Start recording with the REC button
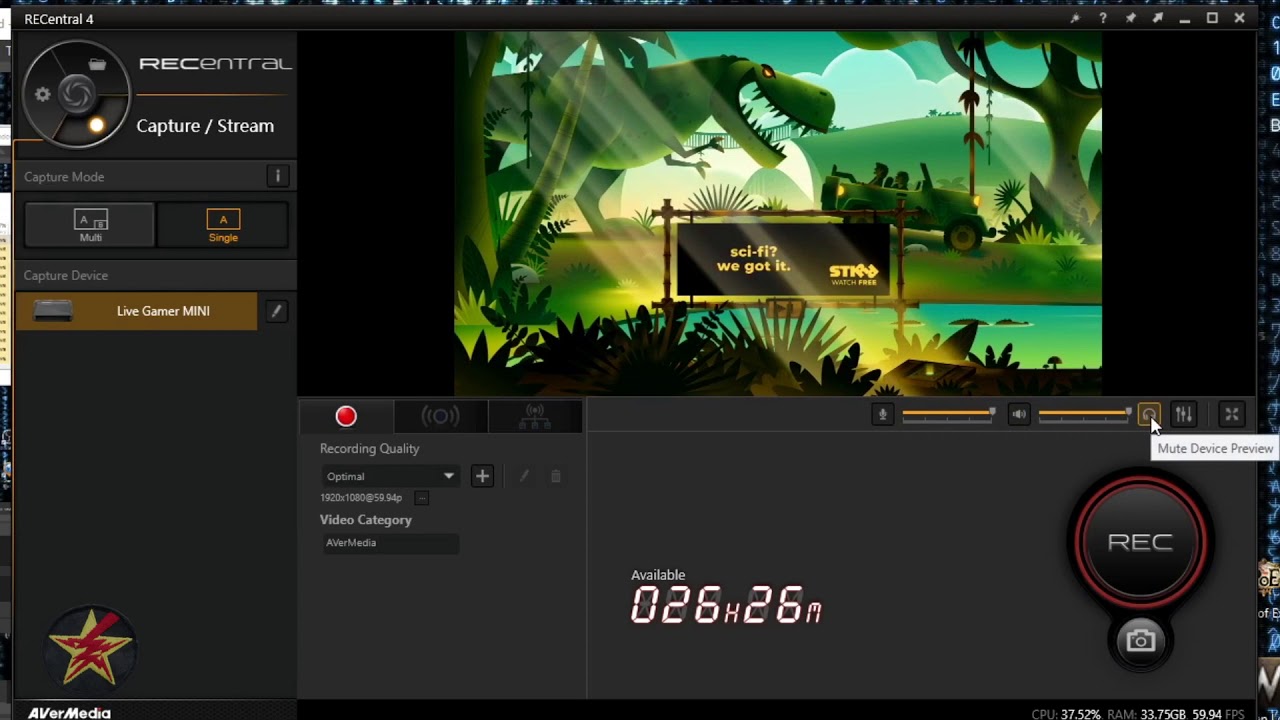 [1140, 542]
